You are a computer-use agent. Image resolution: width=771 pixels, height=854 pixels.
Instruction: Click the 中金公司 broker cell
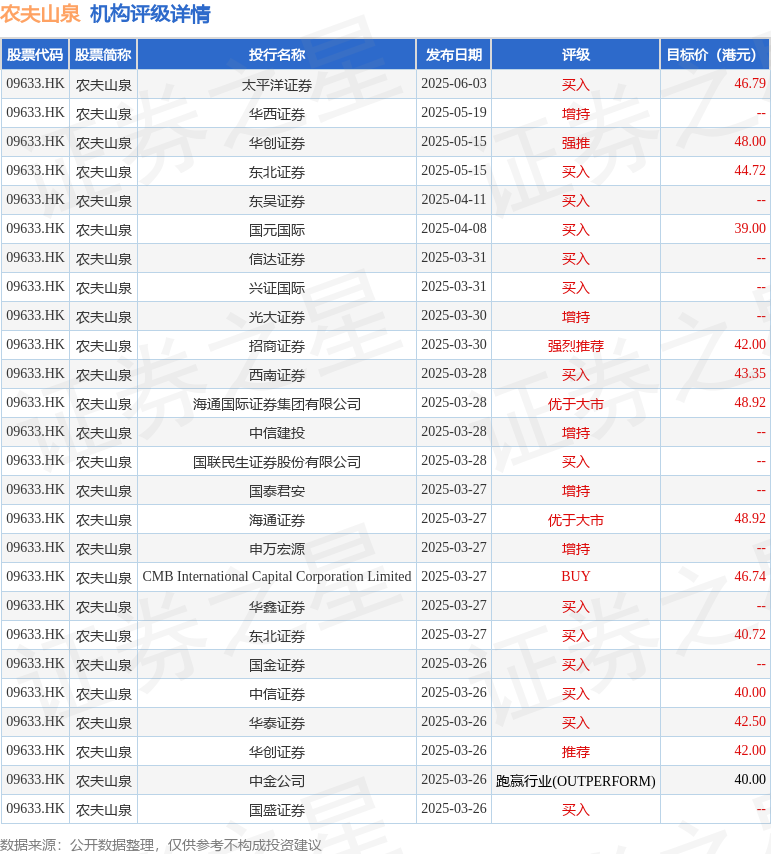point(277,781)
